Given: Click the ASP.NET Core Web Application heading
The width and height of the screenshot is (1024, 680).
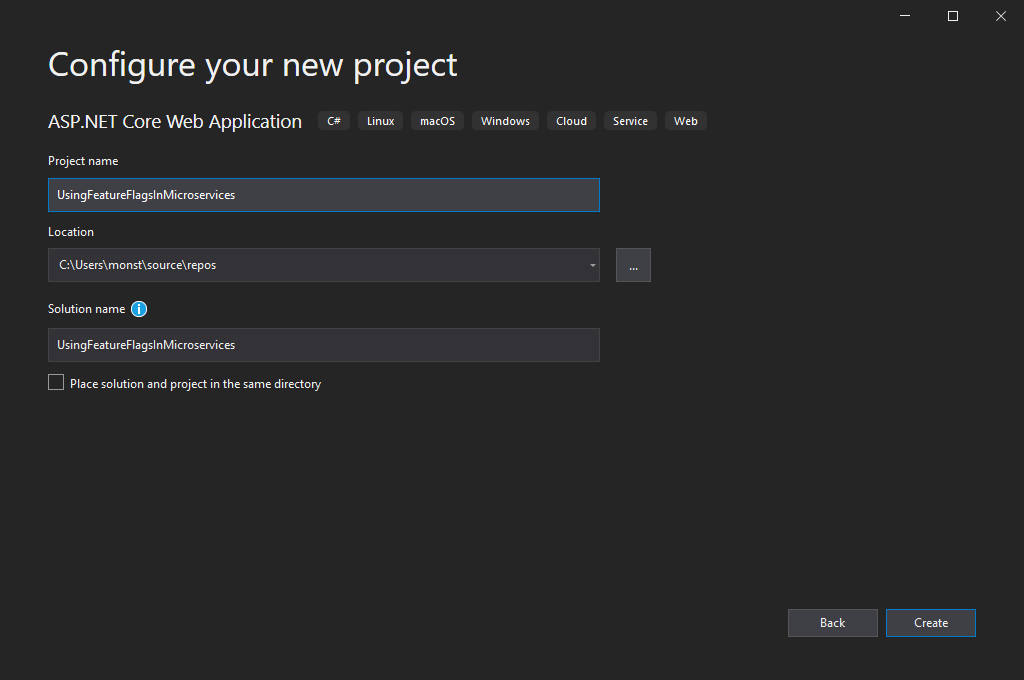Looking at the screenshot, I should coord(175,122).
